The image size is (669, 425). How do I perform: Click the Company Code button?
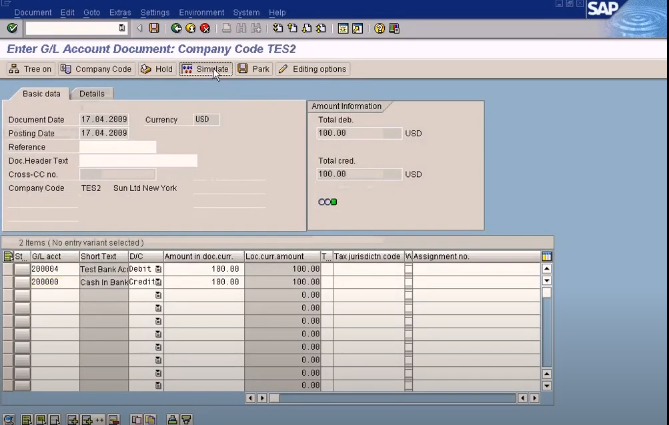[x=96, y=69]
